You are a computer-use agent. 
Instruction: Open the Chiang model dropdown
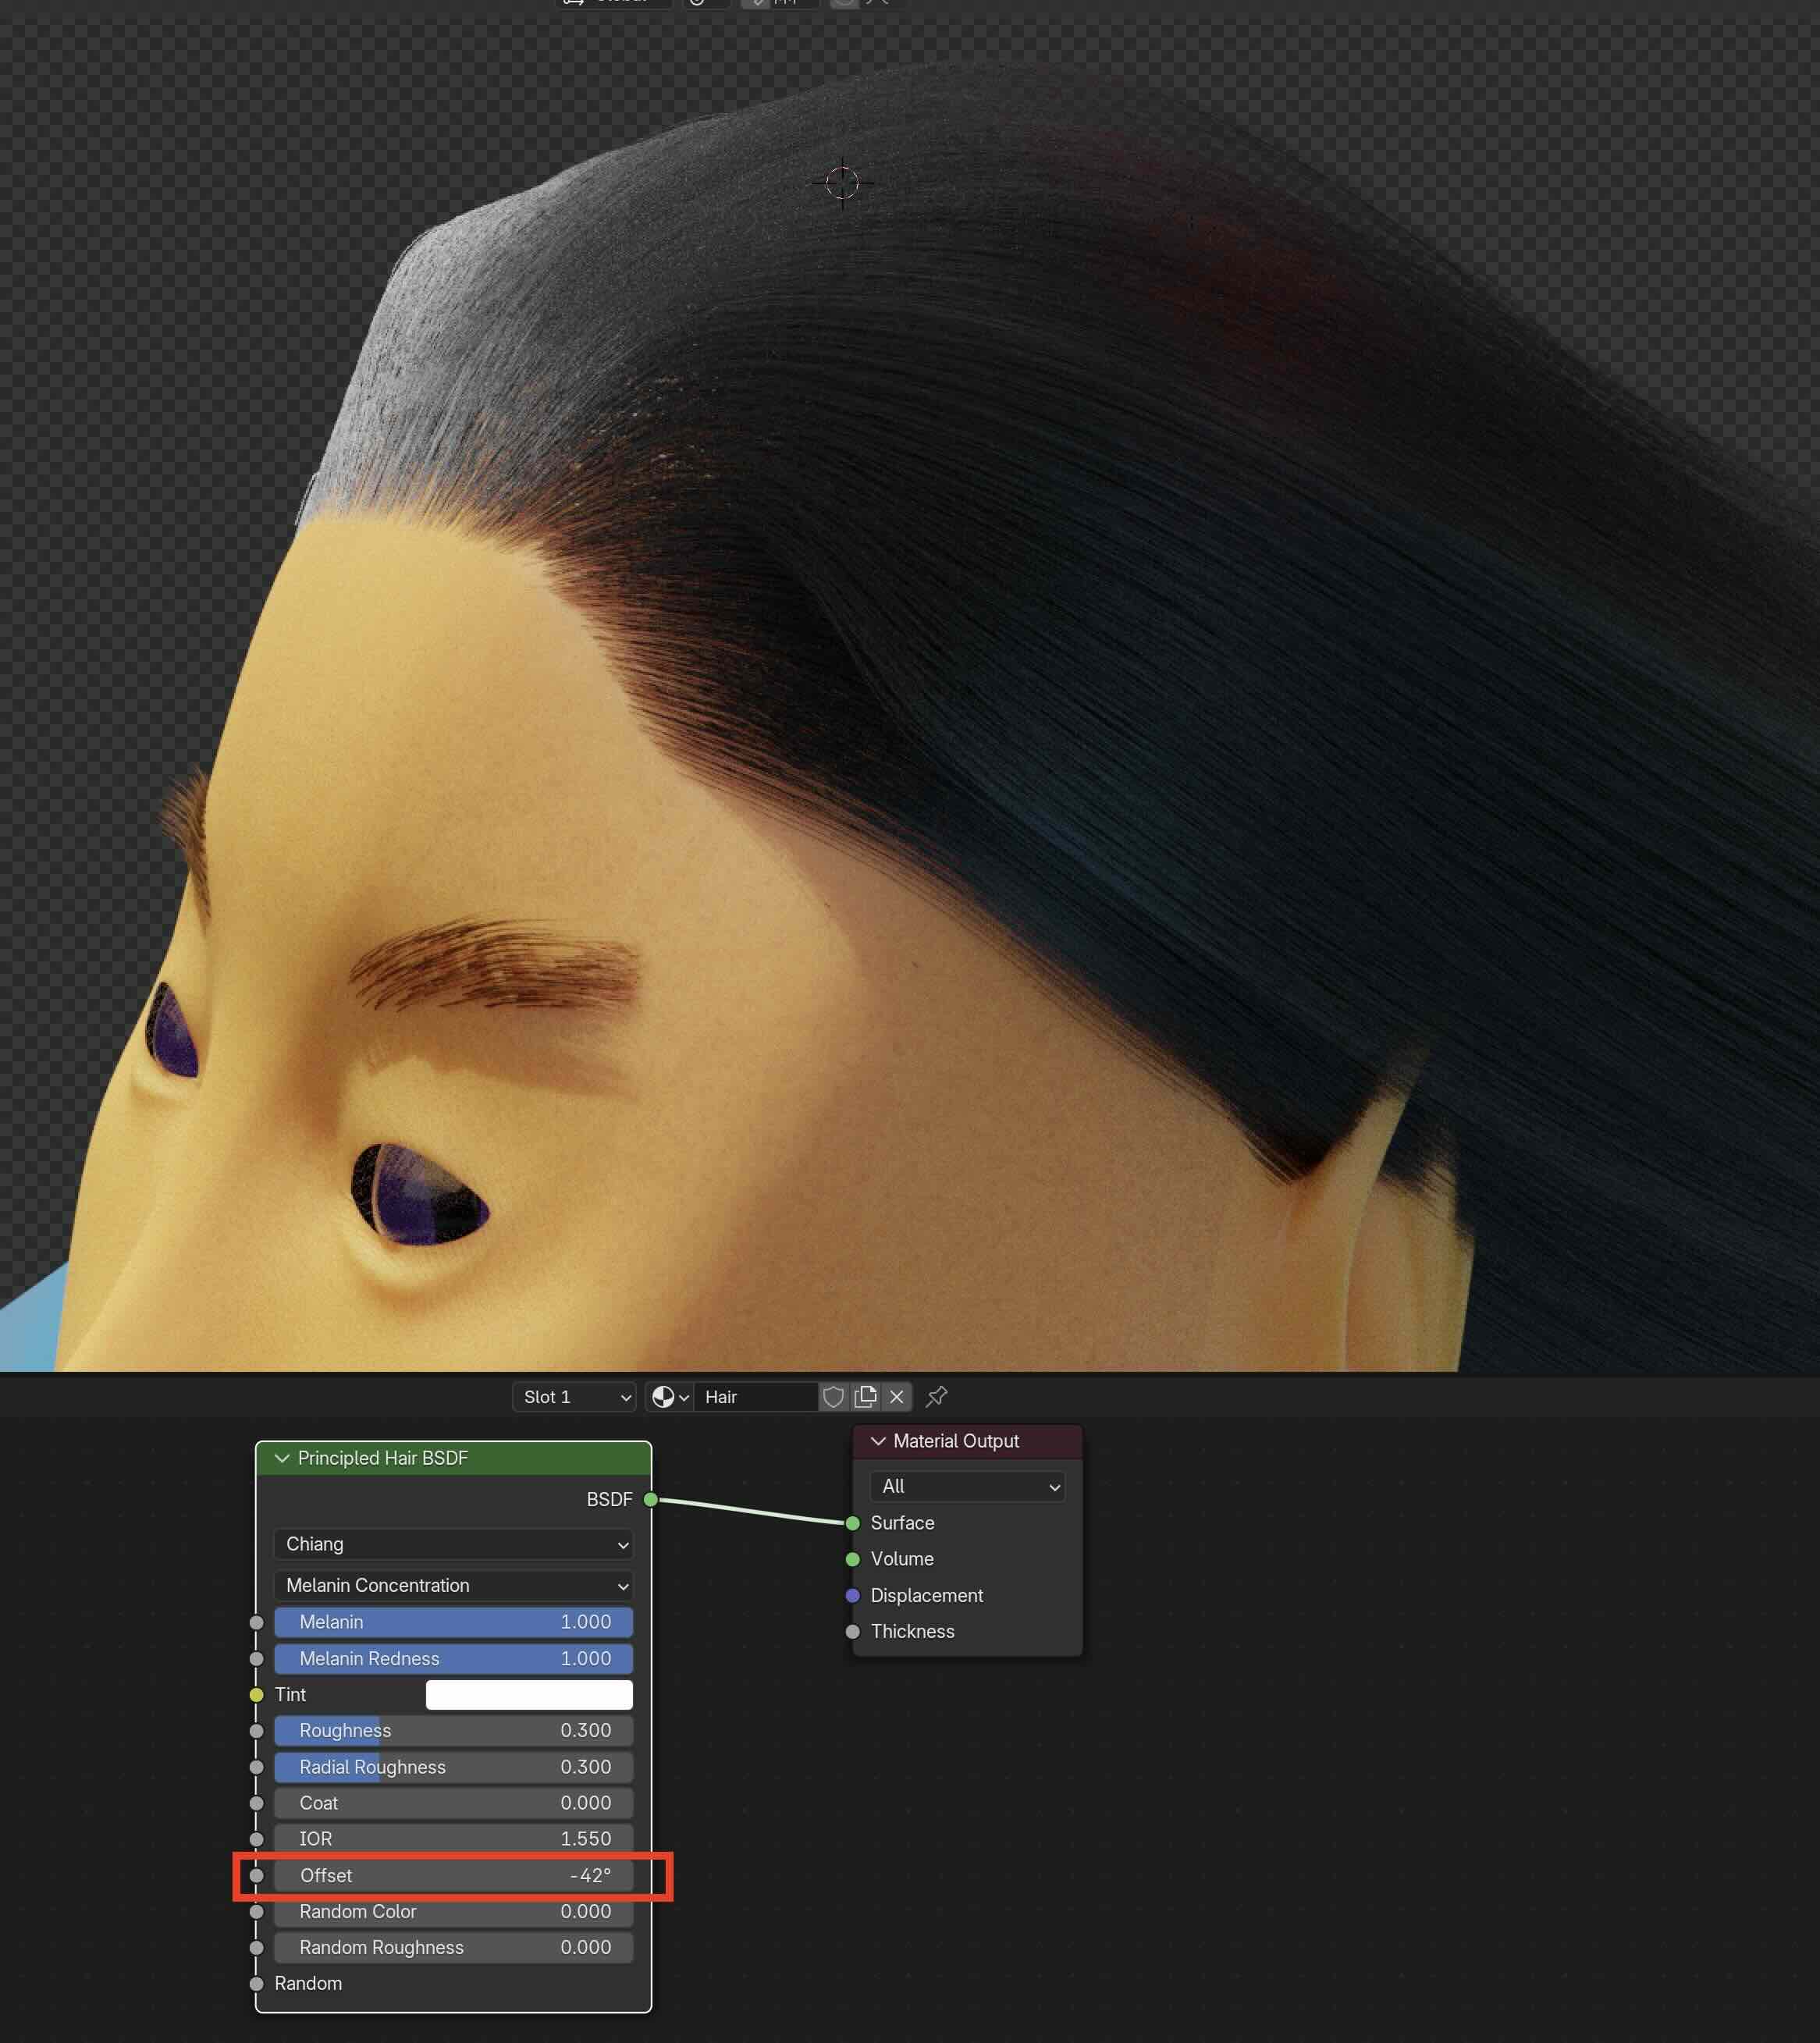[453, 1544]
